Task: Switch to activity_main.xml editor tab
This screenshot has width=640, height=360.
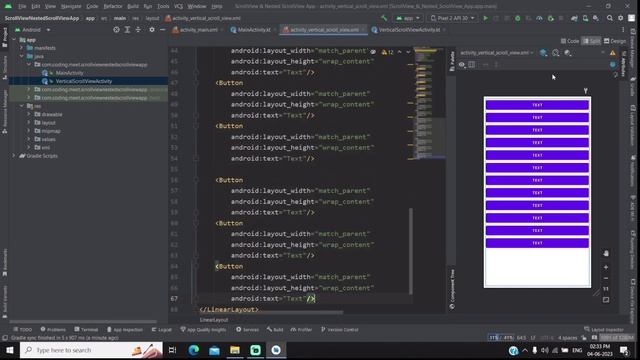Action: (x=198, y=30)
